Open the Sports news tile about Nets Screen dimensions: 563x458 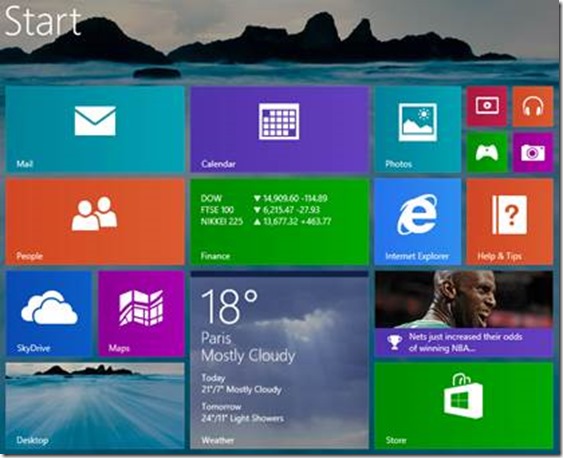point(464,314)
